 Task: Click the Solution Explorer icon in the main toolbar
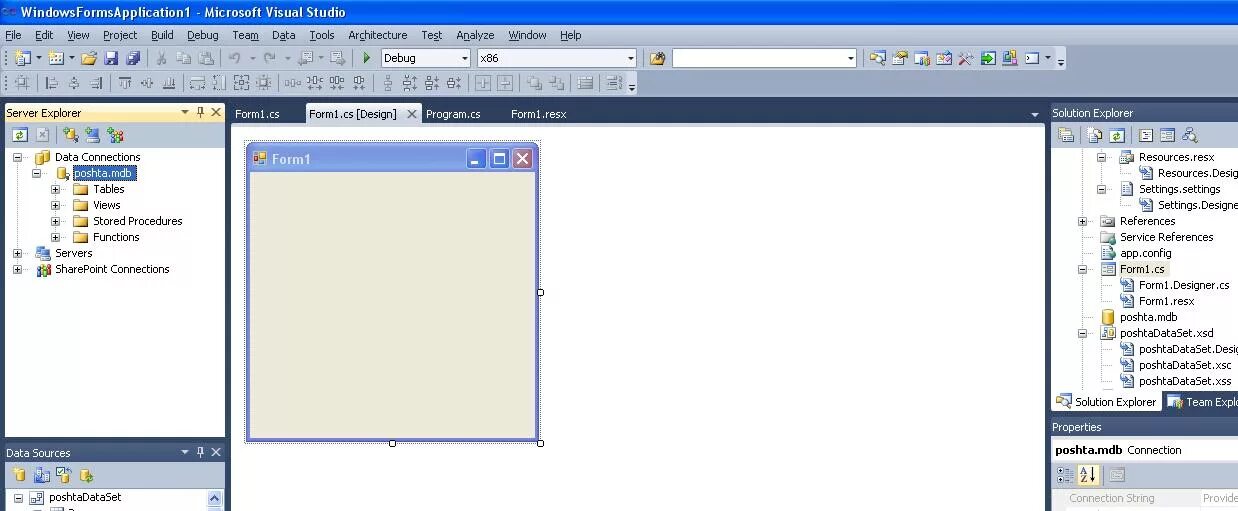point(877,58)
